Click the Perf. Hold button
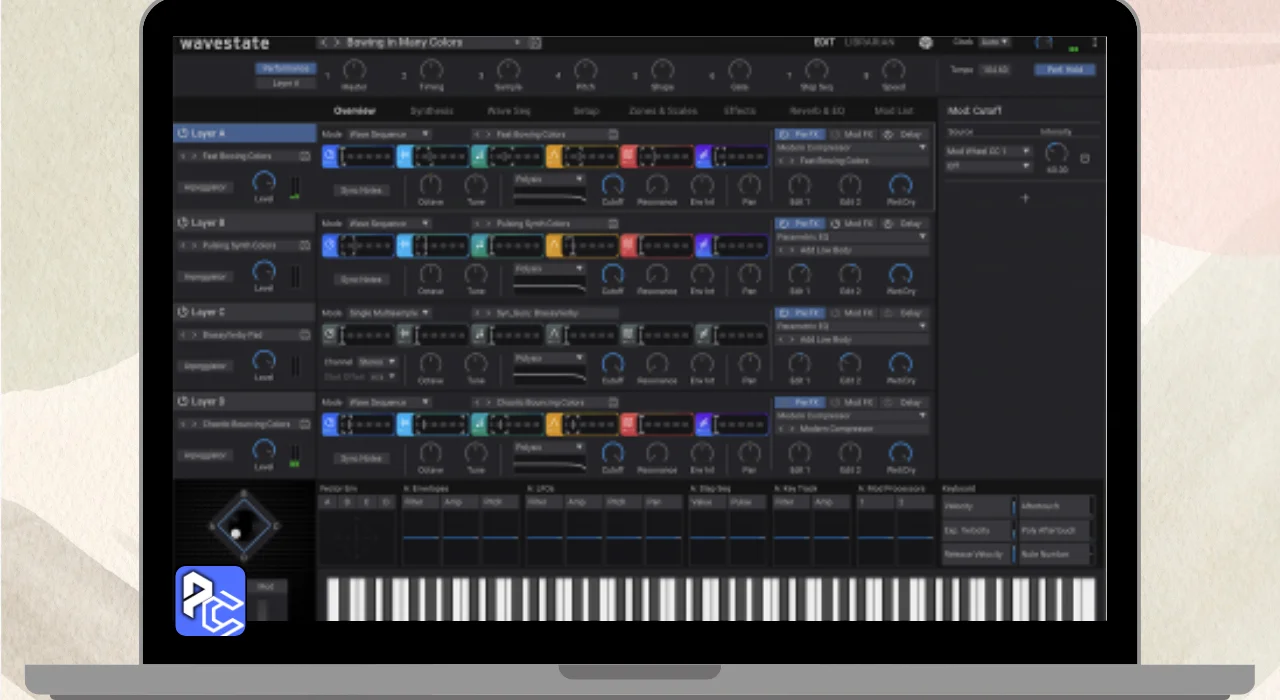The image size is (1280, 700). 1064,70
